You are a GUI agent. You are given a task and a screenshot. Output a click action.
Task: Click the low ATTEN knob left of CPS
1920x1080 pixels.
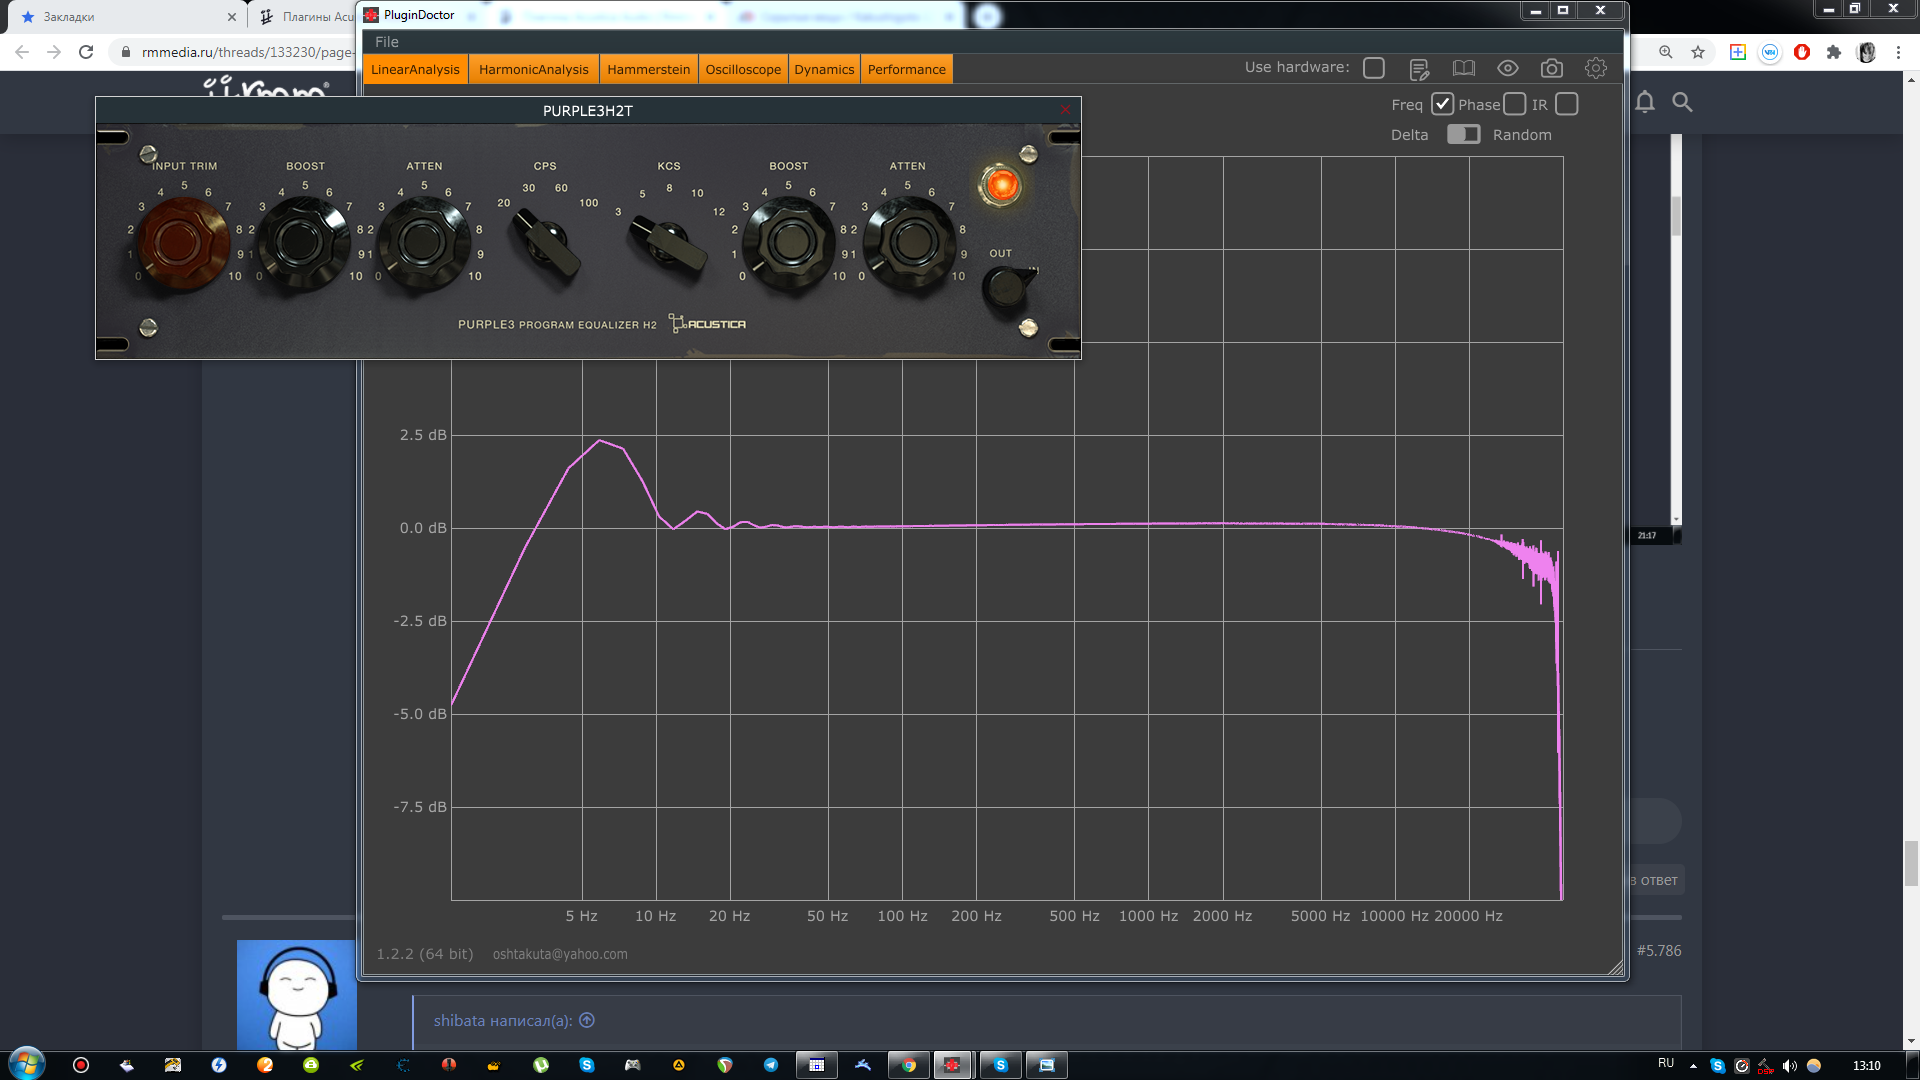pos(423,242)
